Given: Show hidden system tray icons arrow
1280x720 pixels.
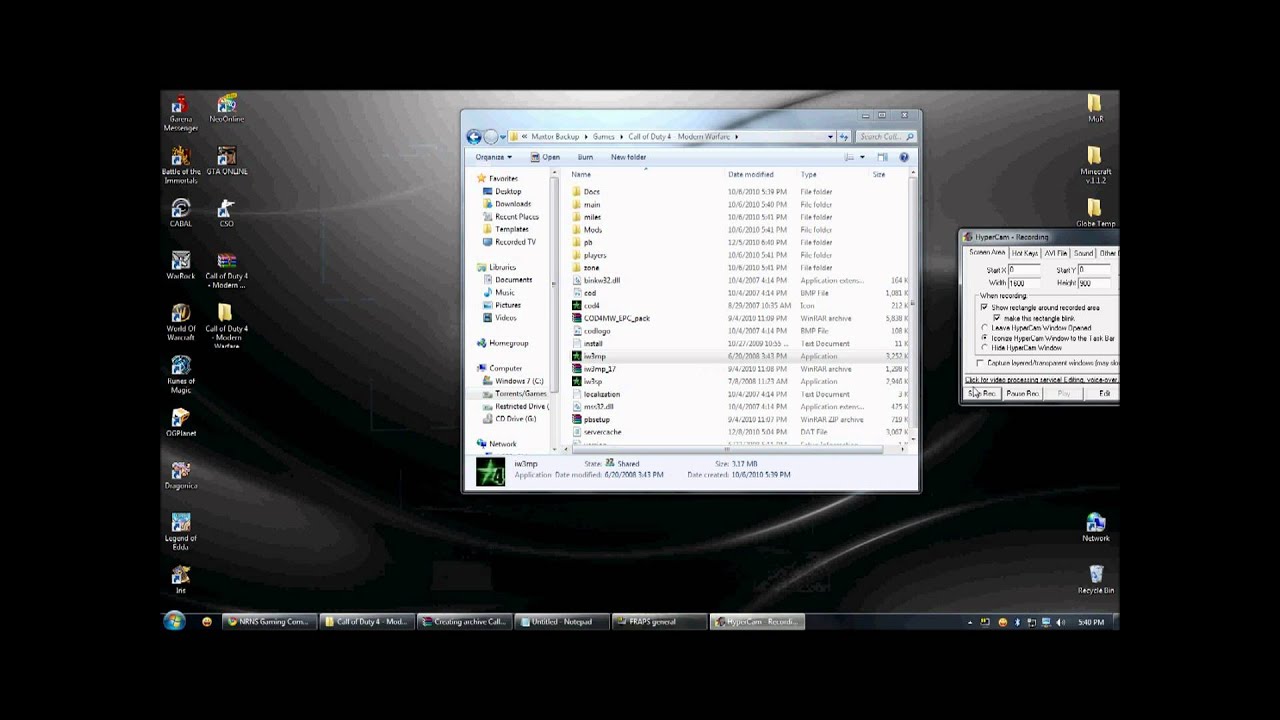Looking at the screenshot, I should (x=970, y=622).
